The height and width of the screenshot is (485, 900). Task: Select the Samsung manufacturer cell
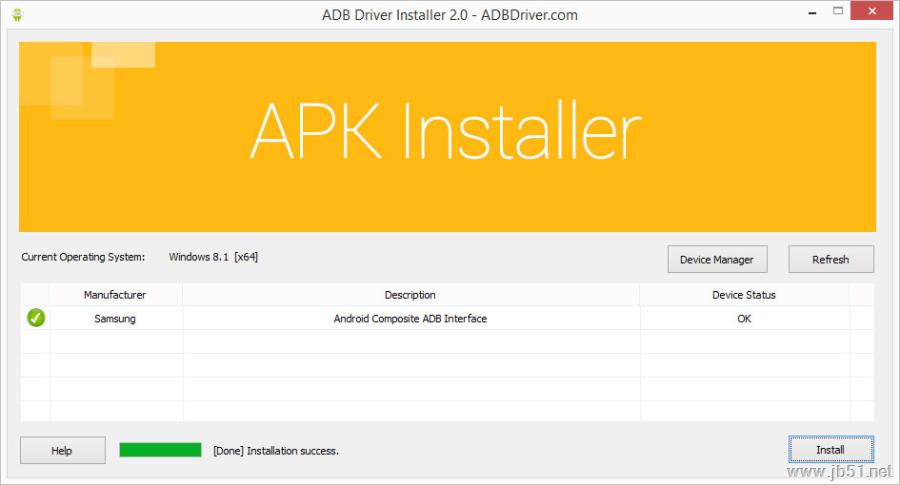pyautogui.click(x=115, y=319)
